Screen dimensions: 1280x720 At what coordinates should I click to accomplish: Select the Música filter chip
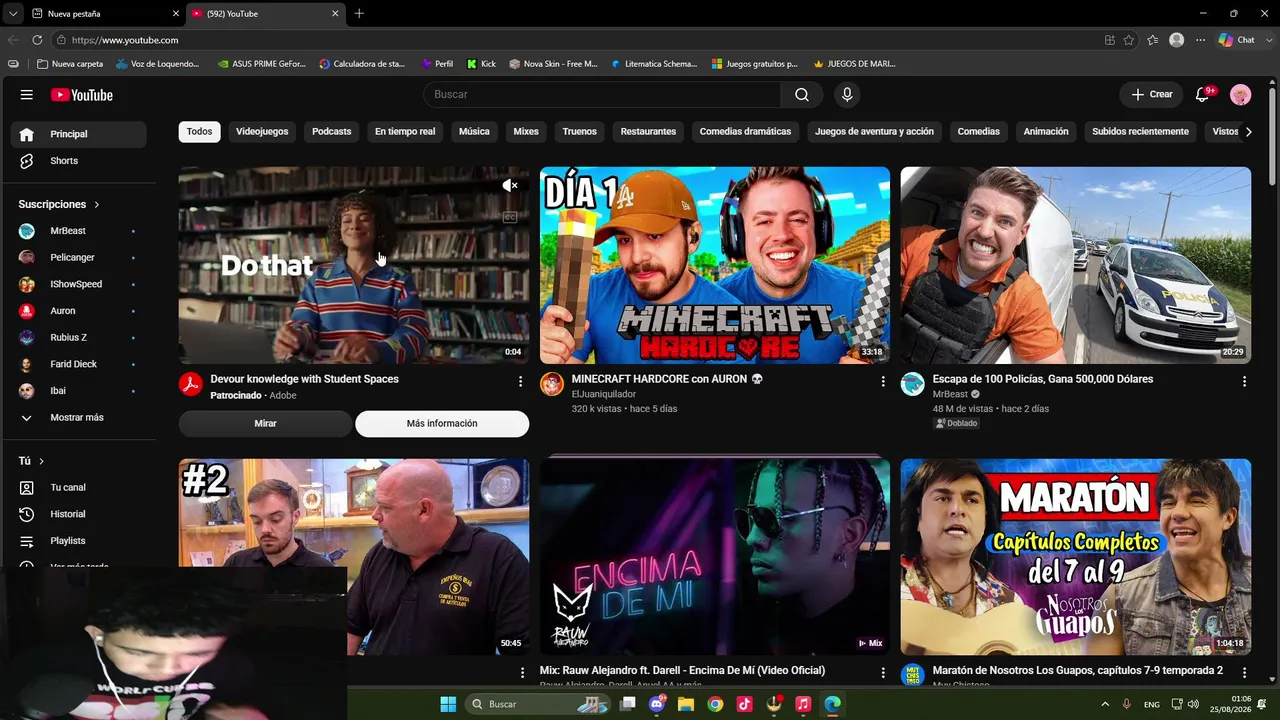pos(474,132)
